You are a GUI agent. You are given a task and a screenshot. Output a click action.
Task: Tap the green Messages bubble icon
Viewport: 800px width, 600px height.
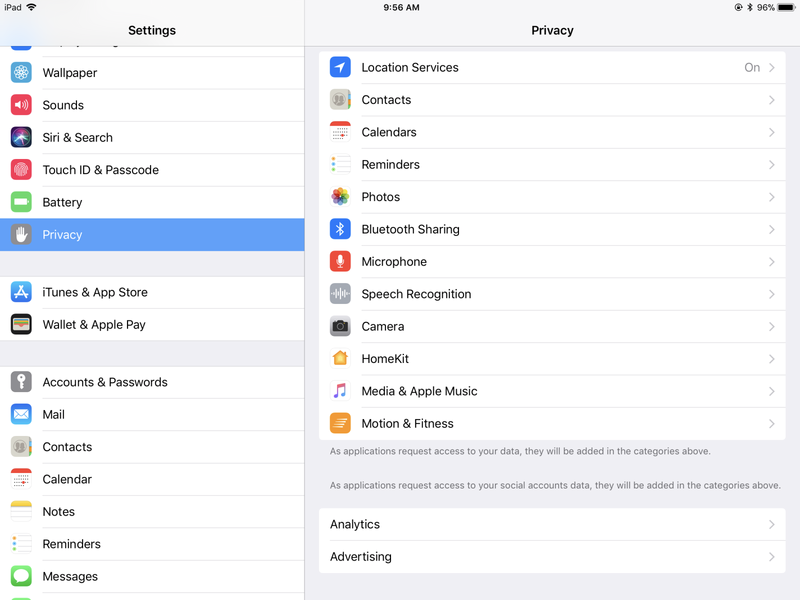click(x=21, y=577)
